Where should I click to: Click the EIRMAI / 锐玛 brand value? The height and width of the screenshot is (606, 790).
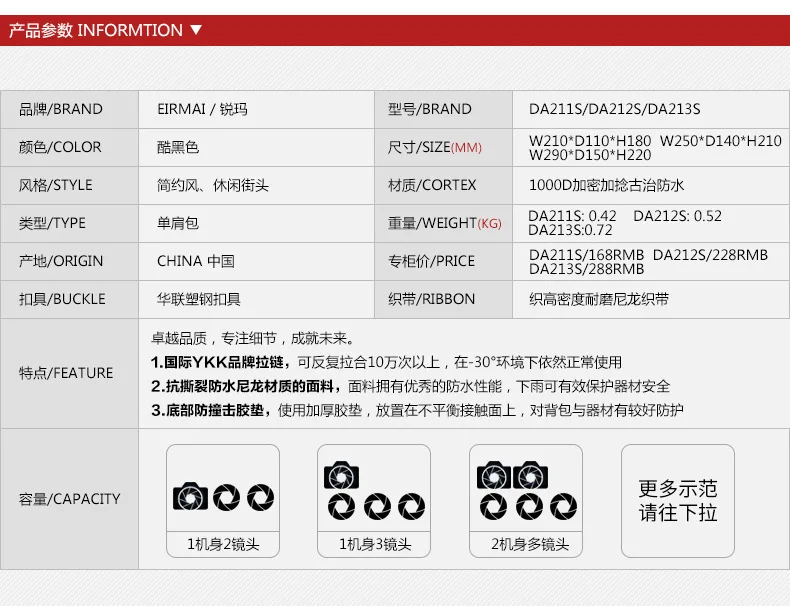202,109
